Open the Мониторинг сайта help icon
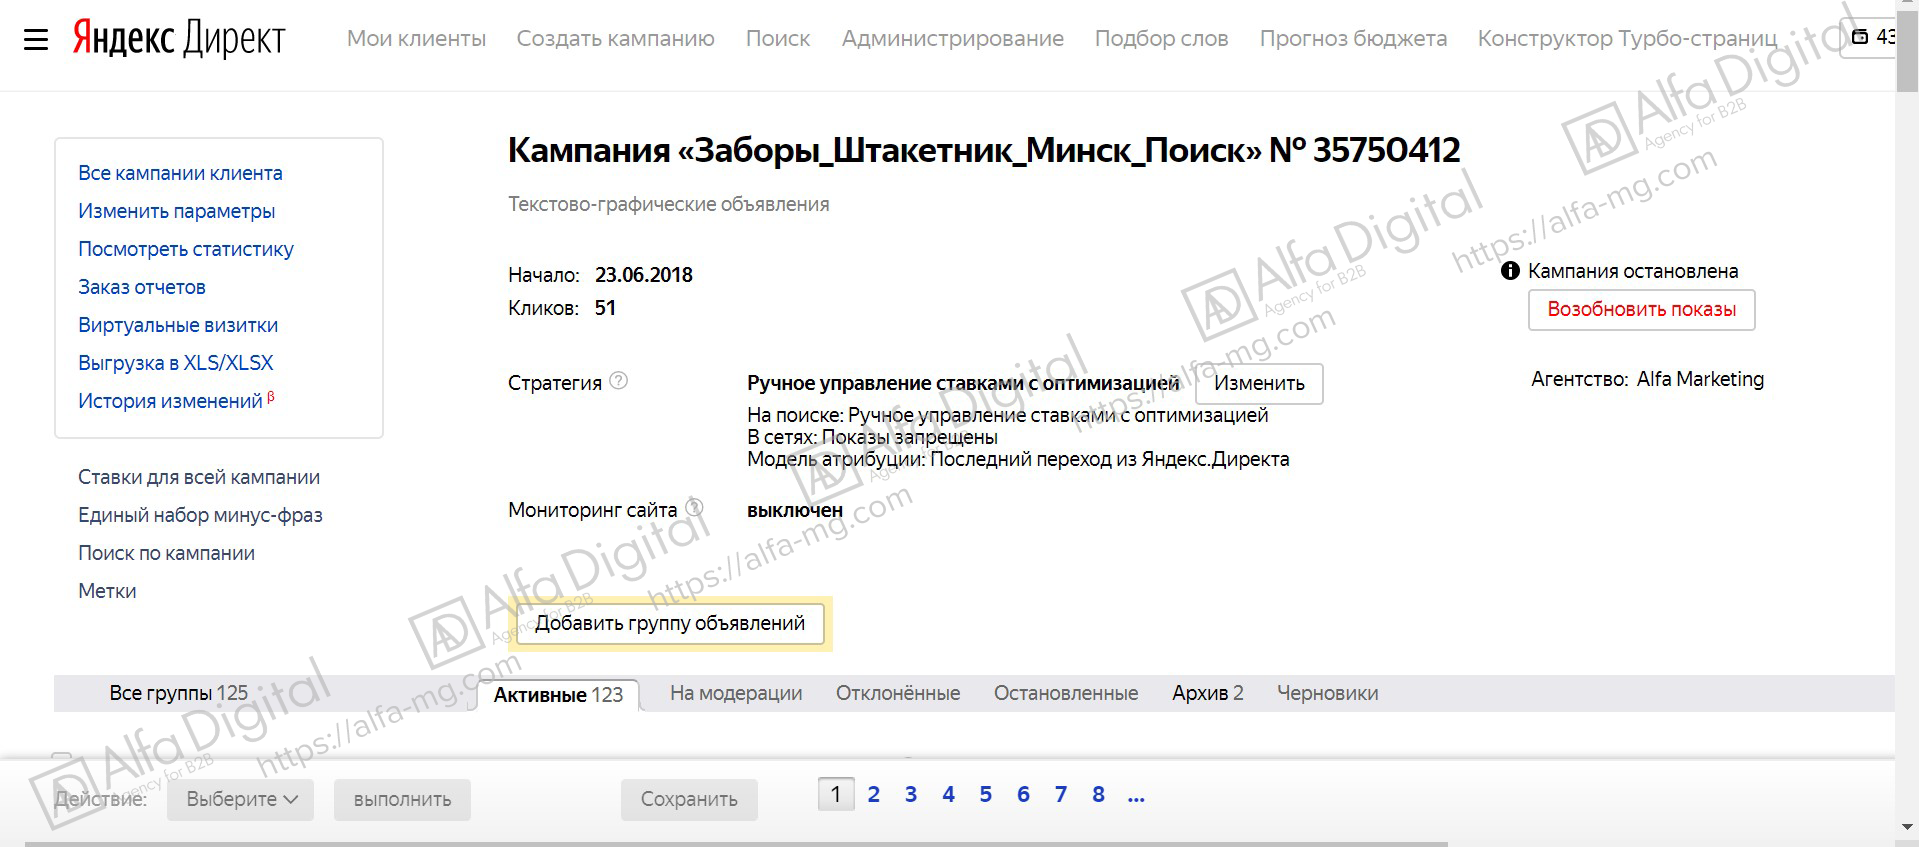 (694, 508)
